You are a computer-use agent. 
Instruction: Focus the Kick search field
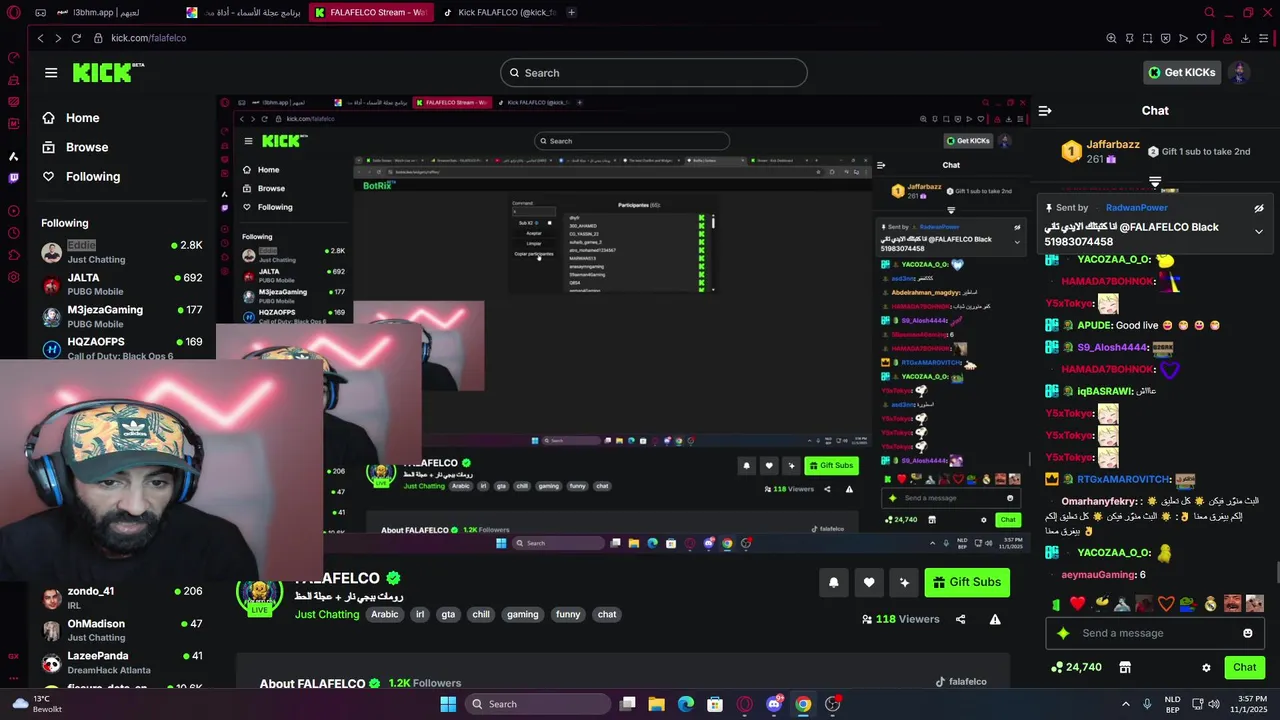click(653, 72)
